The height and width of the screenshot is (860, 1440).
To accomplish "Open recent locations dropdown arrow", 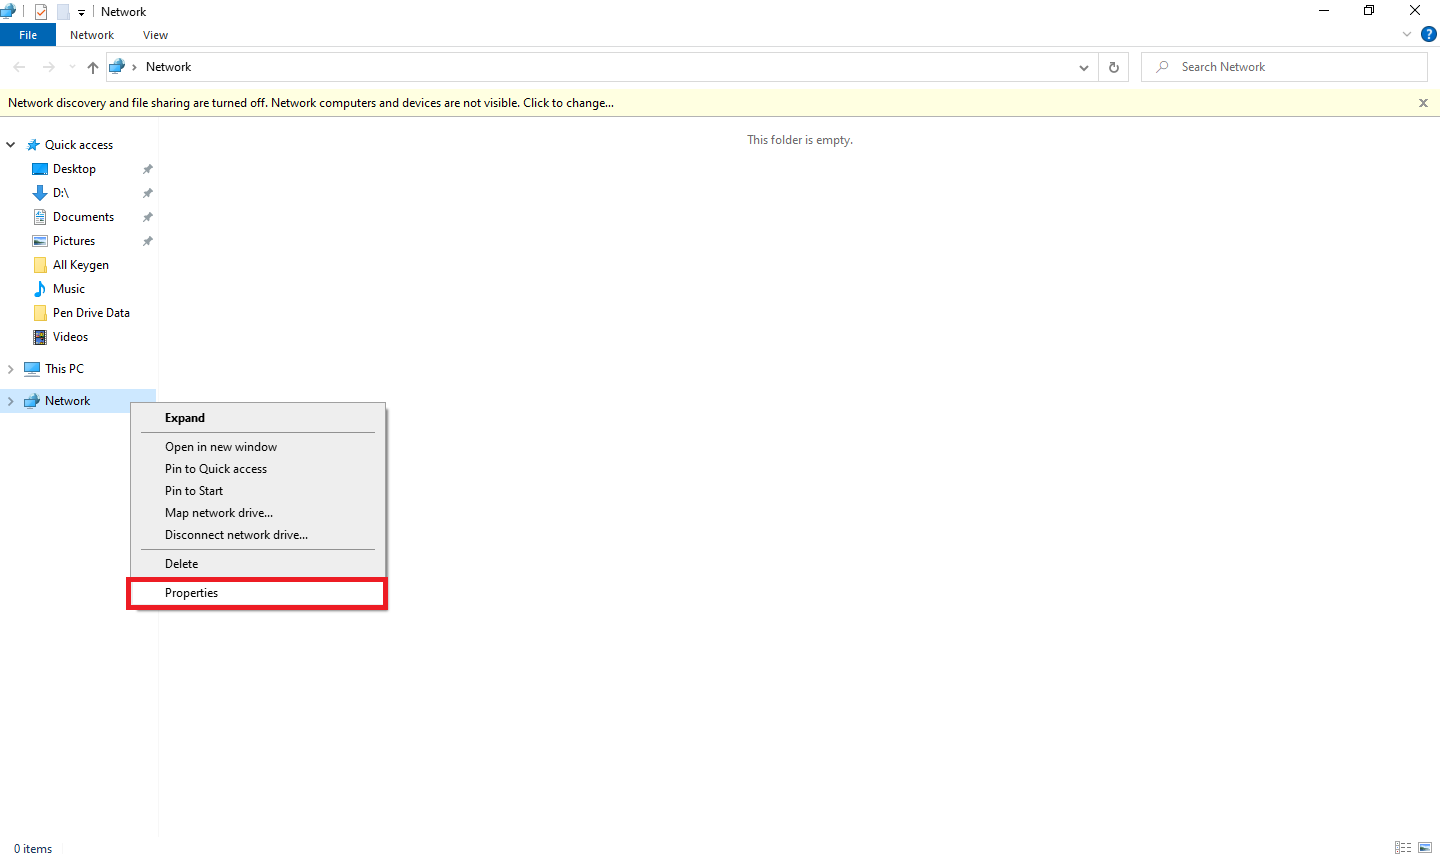I will (x=72, y=67).
